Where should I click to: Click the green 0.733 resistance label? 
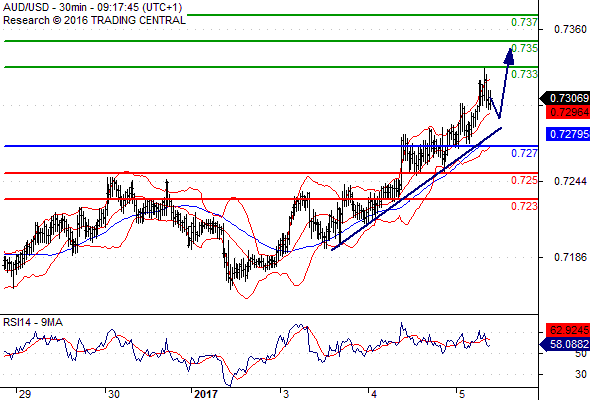(x=525, y=74)
